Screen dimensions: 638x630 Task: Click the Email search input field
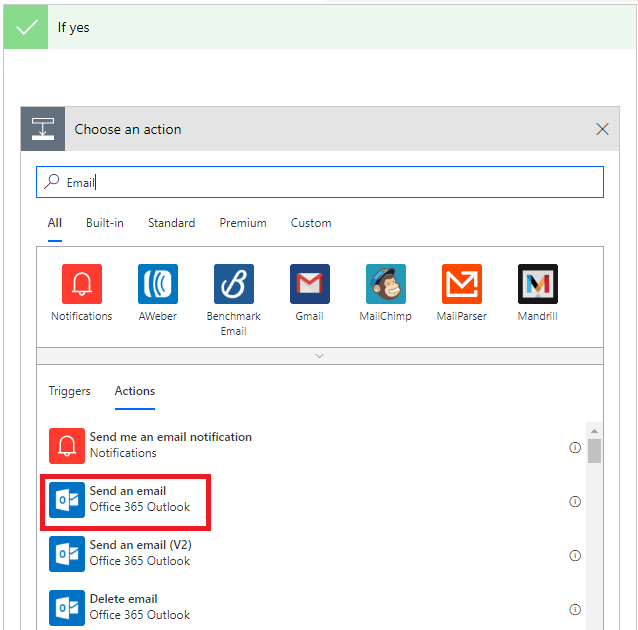pos(320,182)
